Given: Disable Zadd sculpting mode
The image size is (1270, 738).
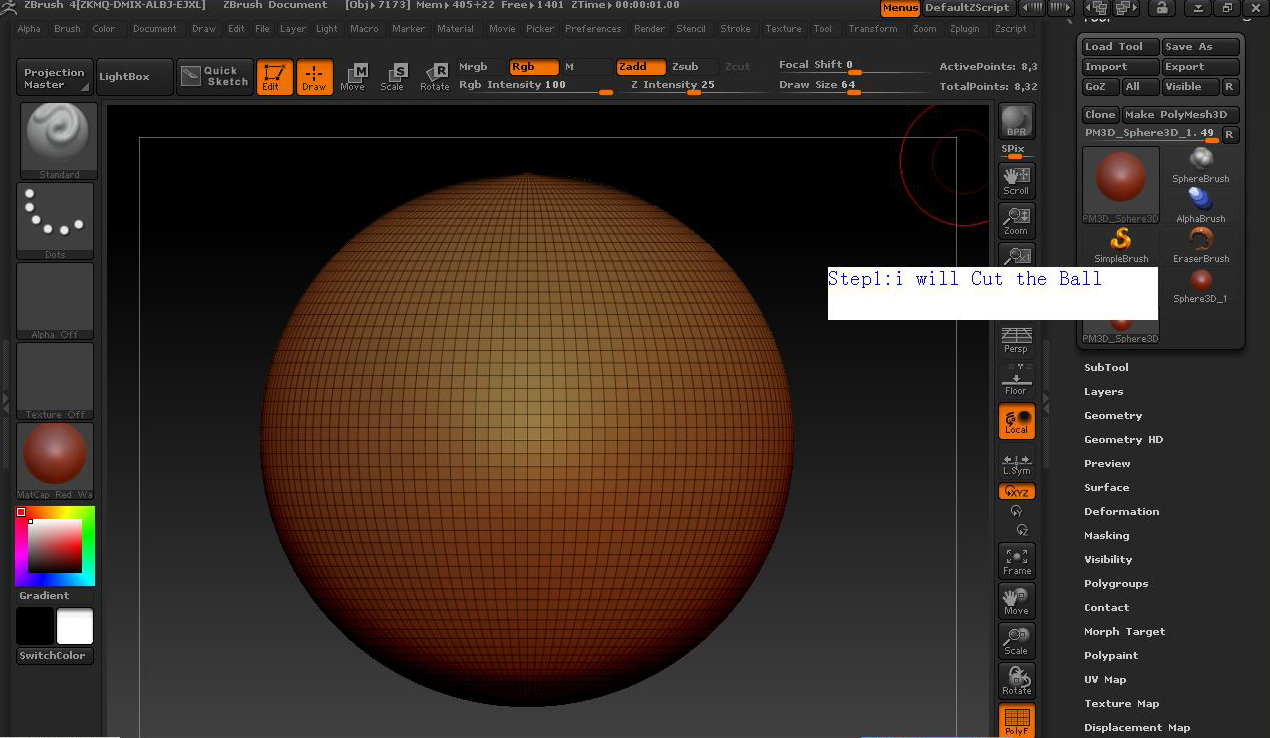Looking at the screenshot, I should point(640,67).
